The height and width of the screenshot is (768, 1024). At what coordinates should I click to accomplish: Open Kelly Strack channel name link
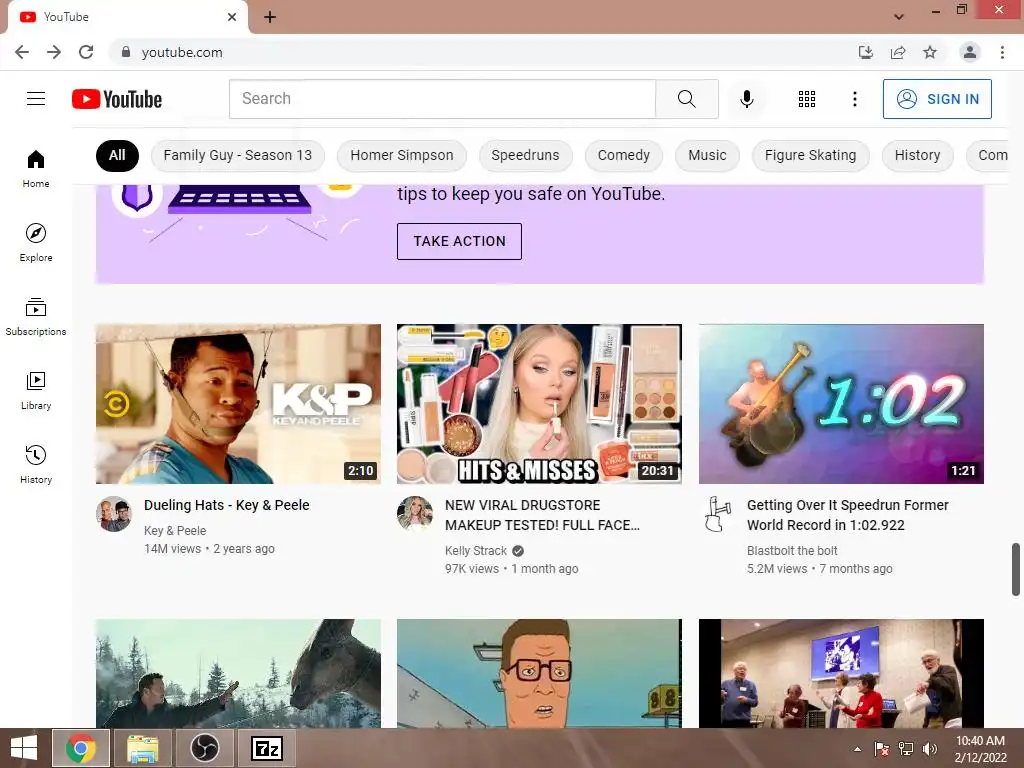(475, 551)
